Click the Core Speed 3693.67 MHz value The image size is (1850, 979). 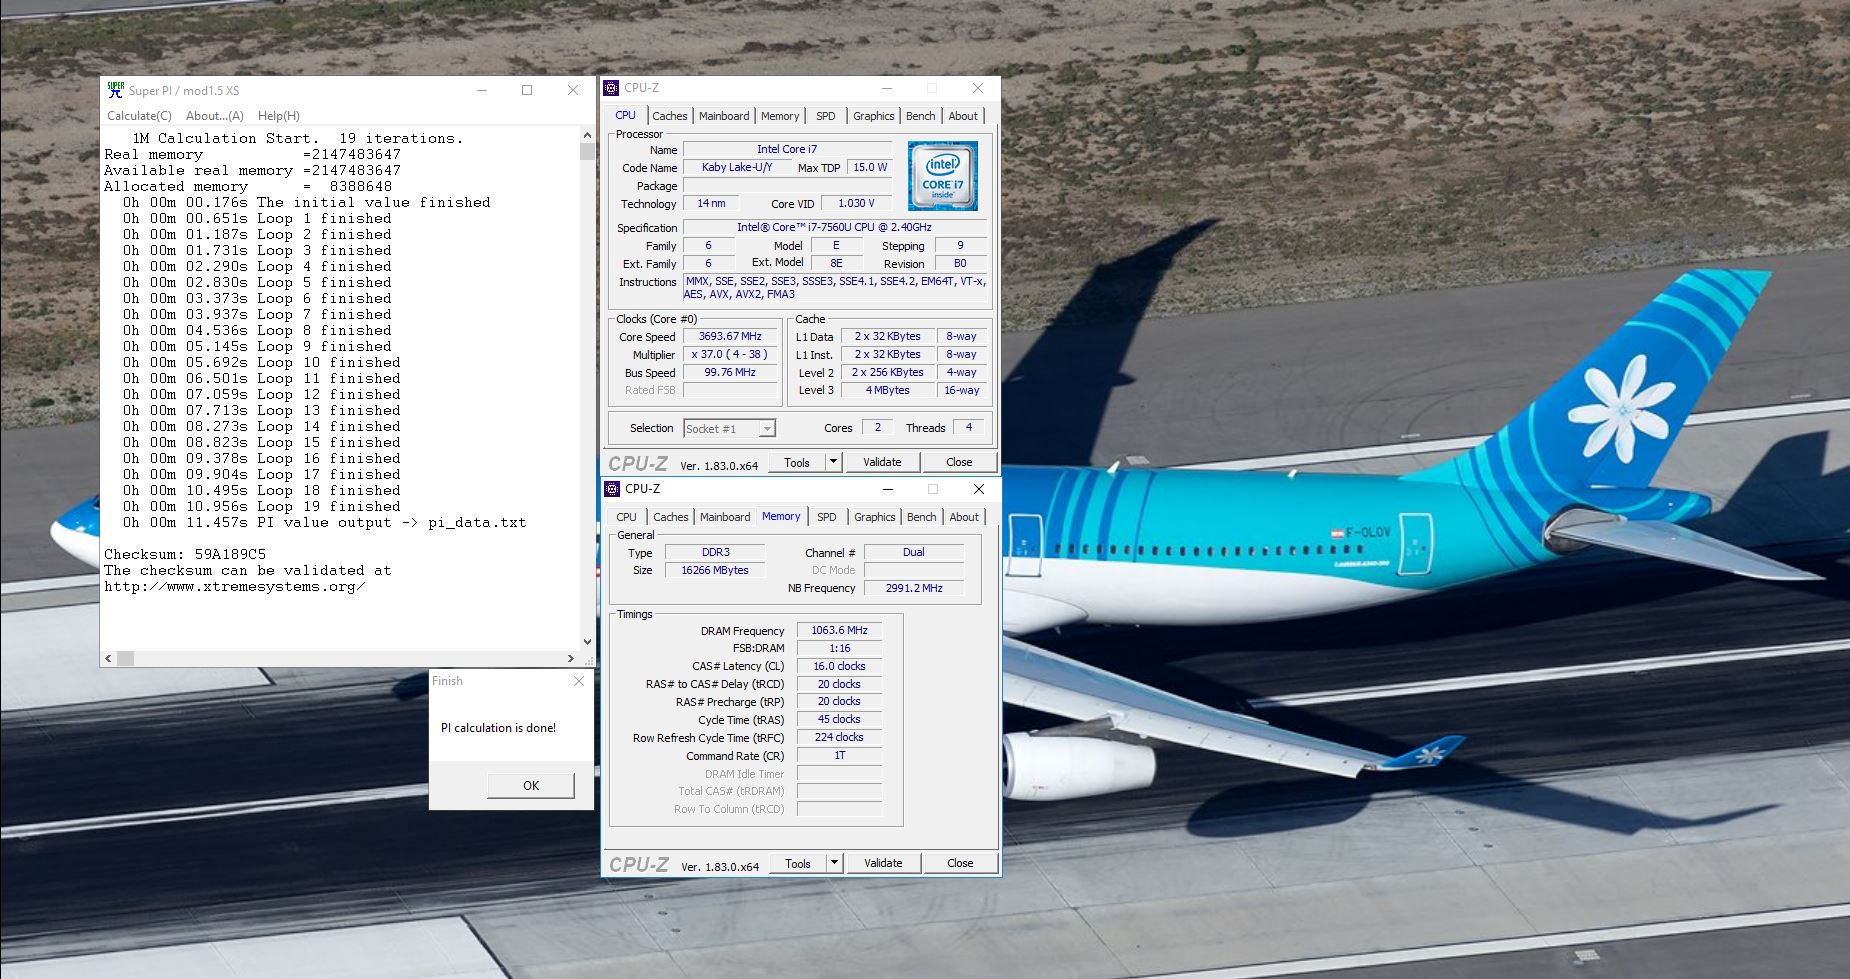[730, 336]
